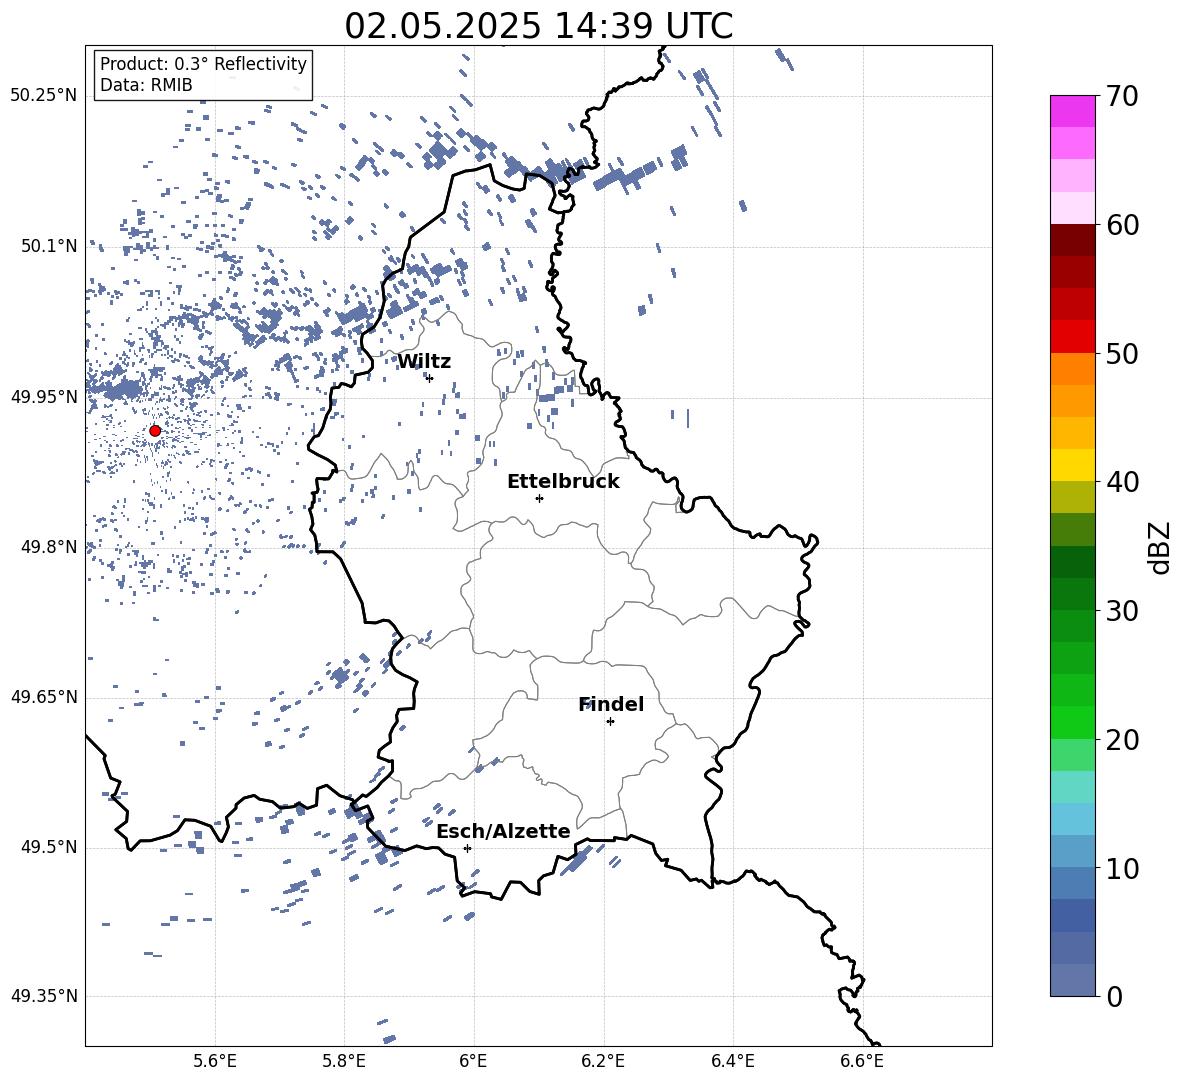Click the Esch/Alzette station cross marker
The image size is (1184, 1081).
point(467,848)
